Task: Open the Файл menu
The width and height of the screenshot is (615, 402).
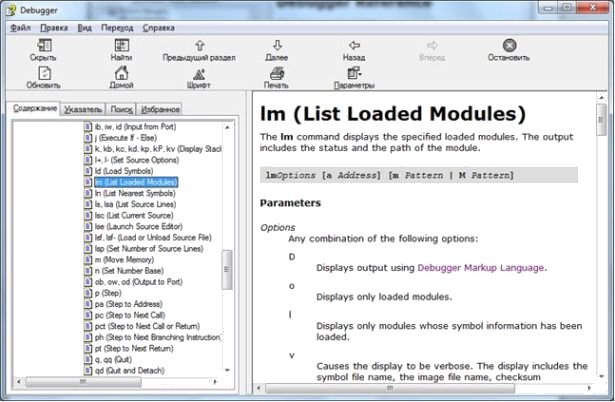Action: 20,27
